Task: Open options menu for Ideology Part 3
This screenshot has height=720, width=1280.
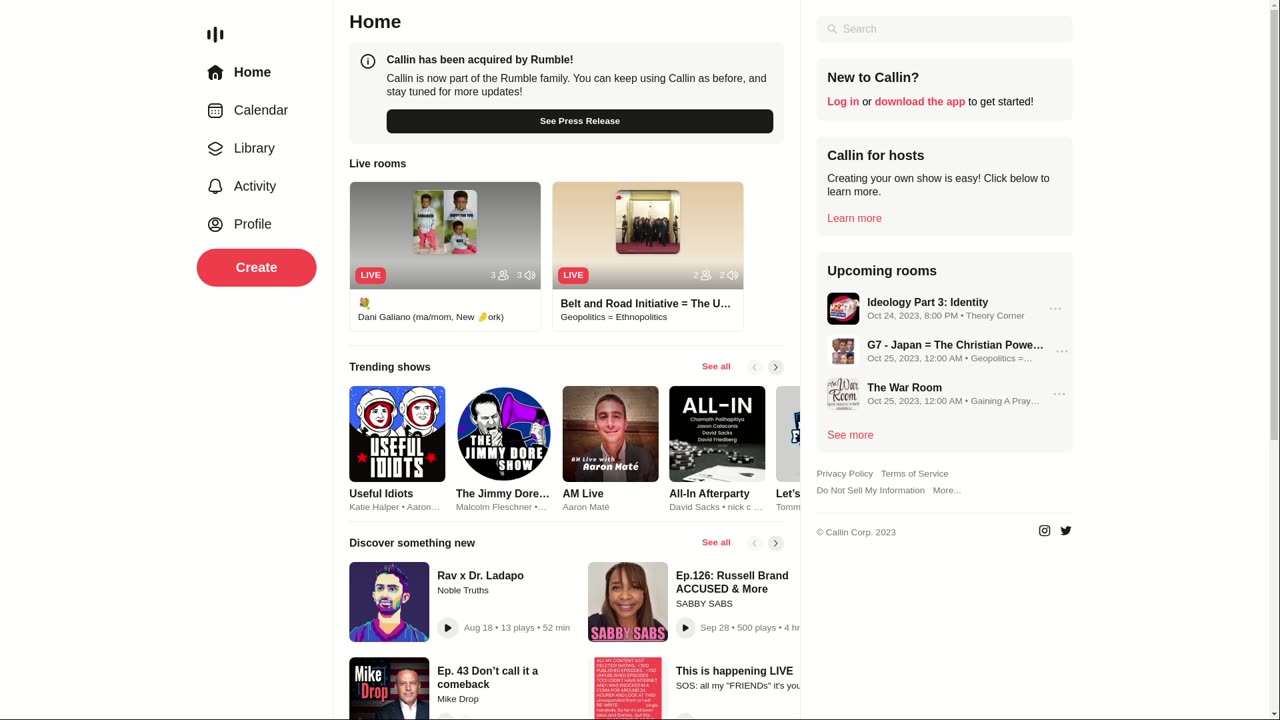Action: coord(1055,309)
